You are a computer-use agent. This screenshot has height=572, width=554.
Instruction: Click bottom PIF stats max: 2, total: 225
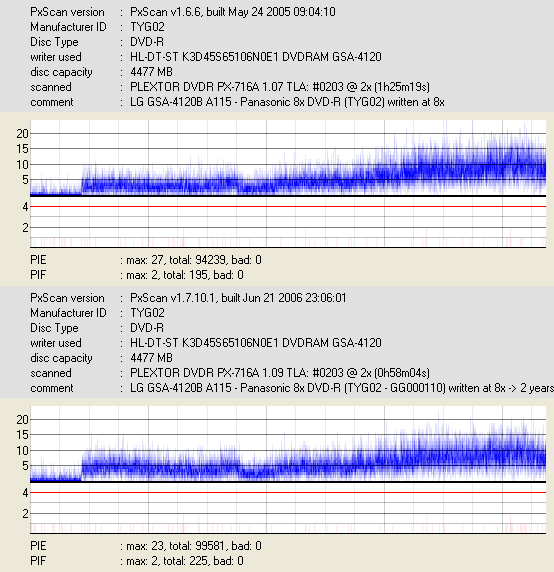[x=185, y=561]
